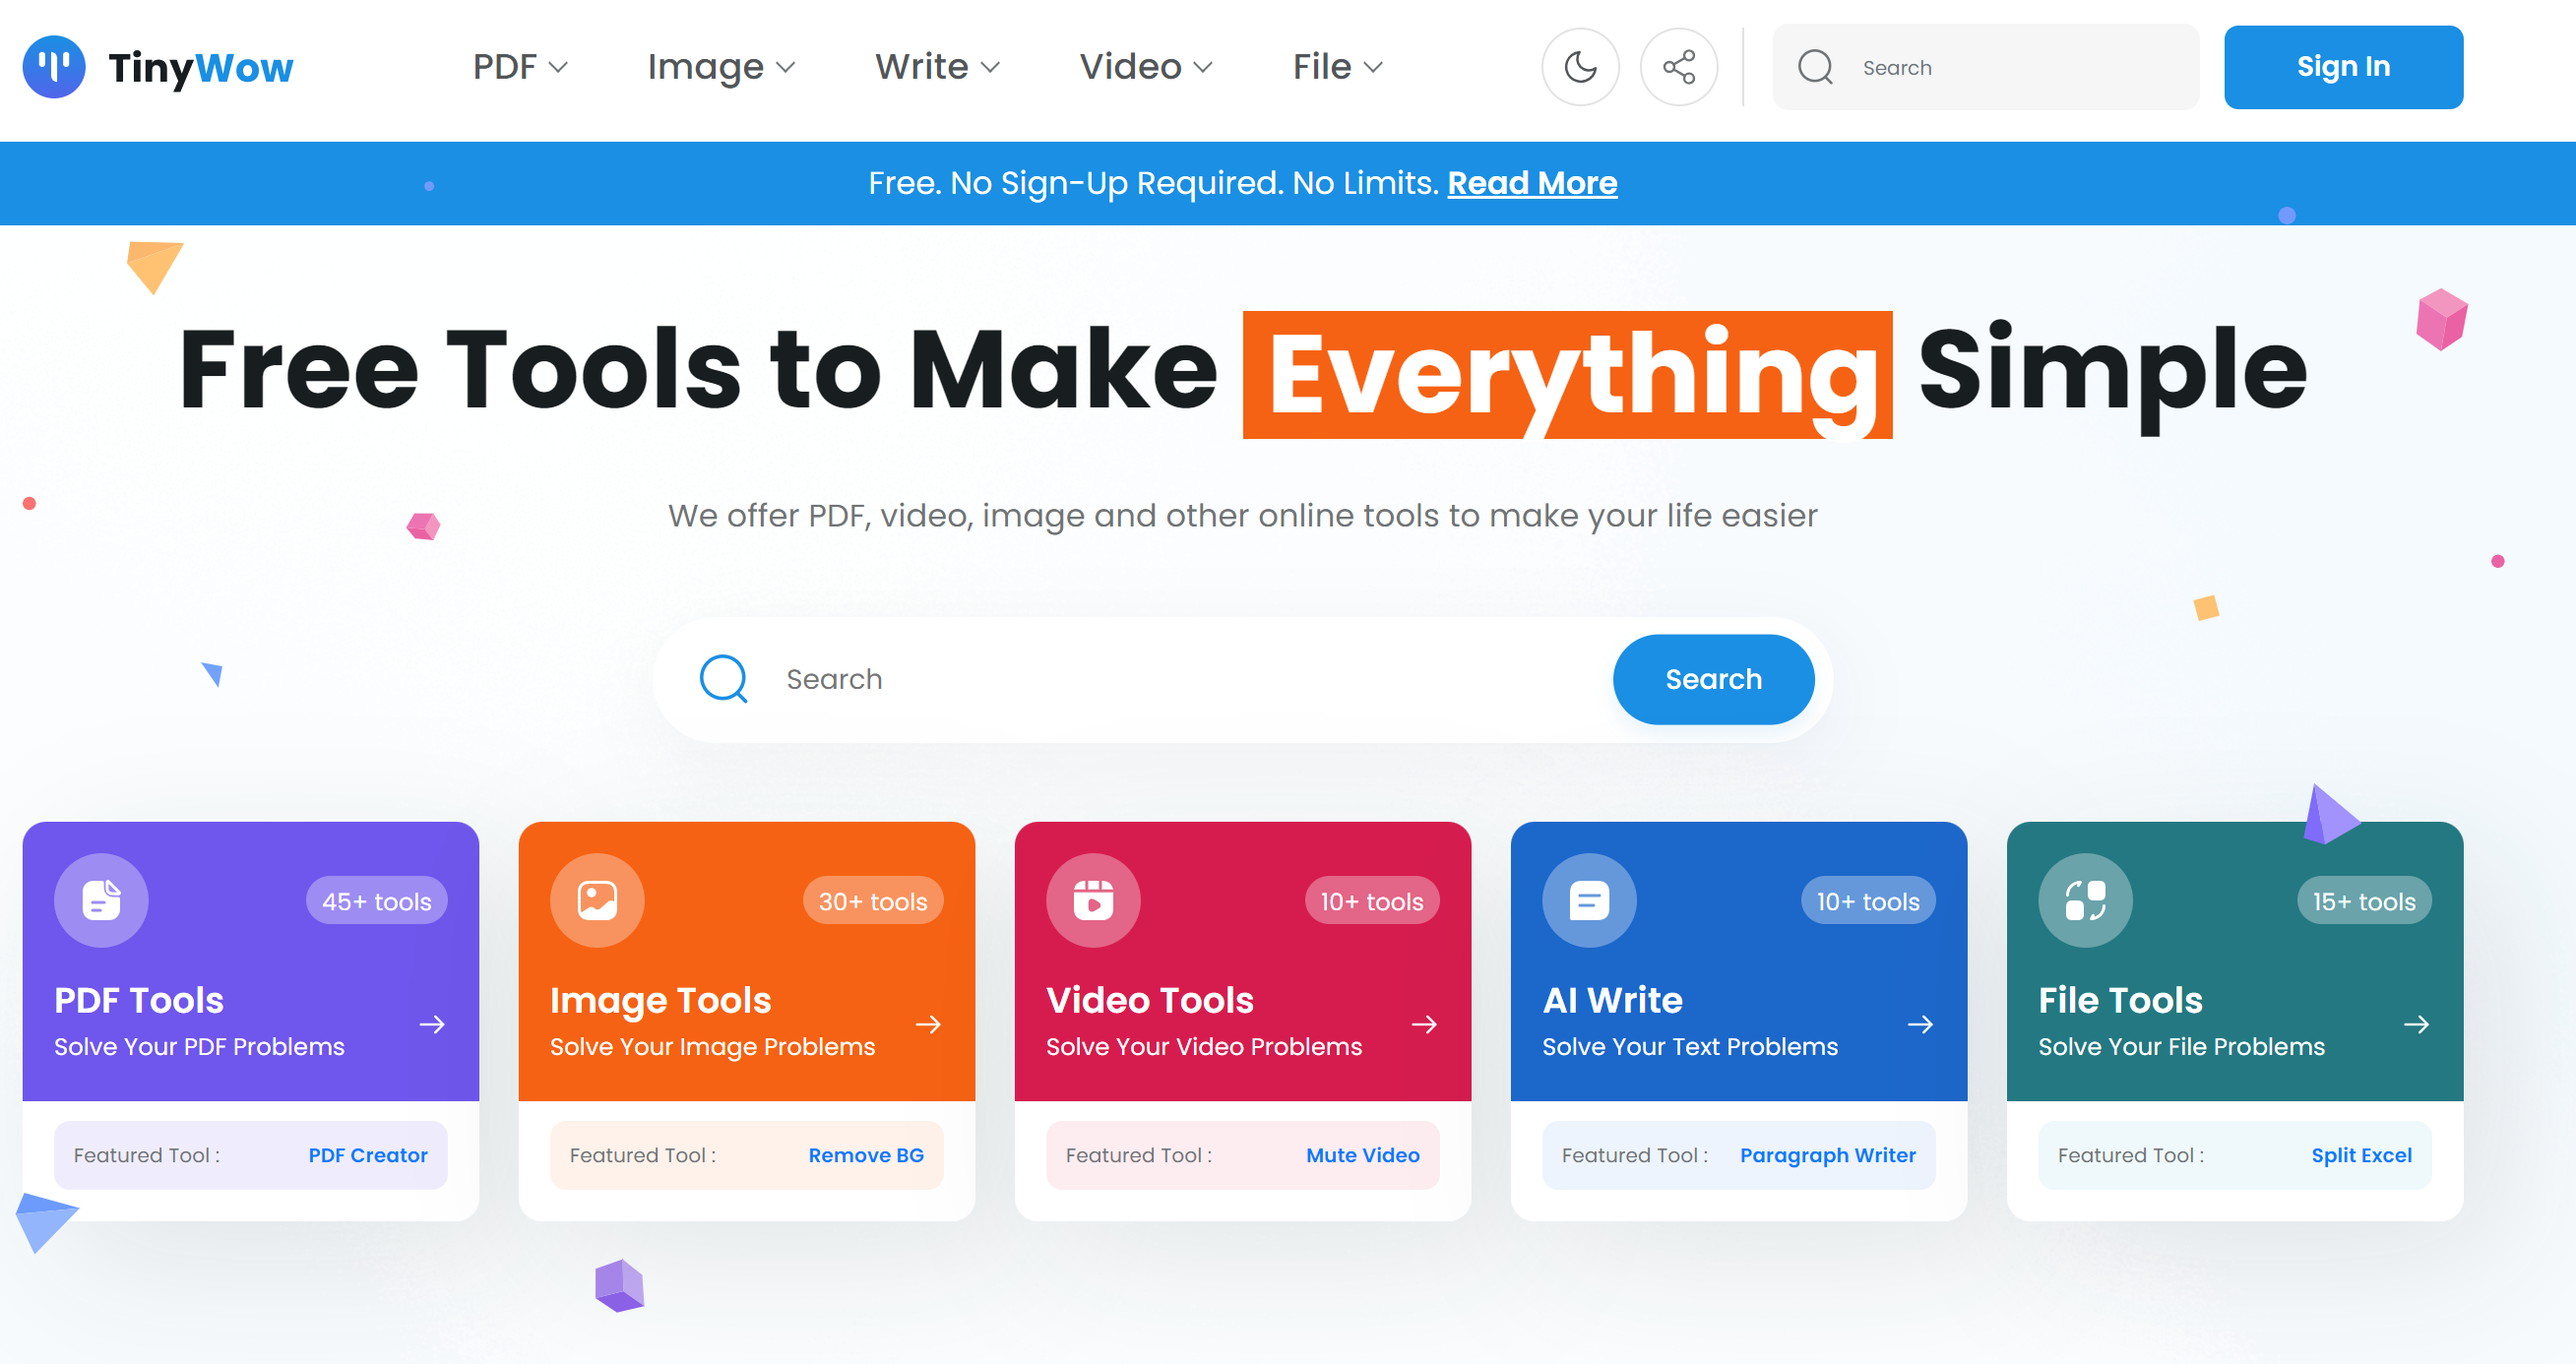Expand the PDF dropdown menu
Screen dimensions: 2576x1364
[x=520, y=67]
